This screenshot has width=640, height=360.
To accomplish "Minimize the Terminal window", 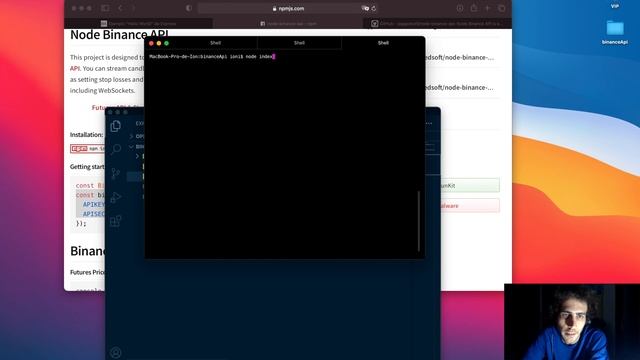I will pyautogui.click(x=159, y=43).
